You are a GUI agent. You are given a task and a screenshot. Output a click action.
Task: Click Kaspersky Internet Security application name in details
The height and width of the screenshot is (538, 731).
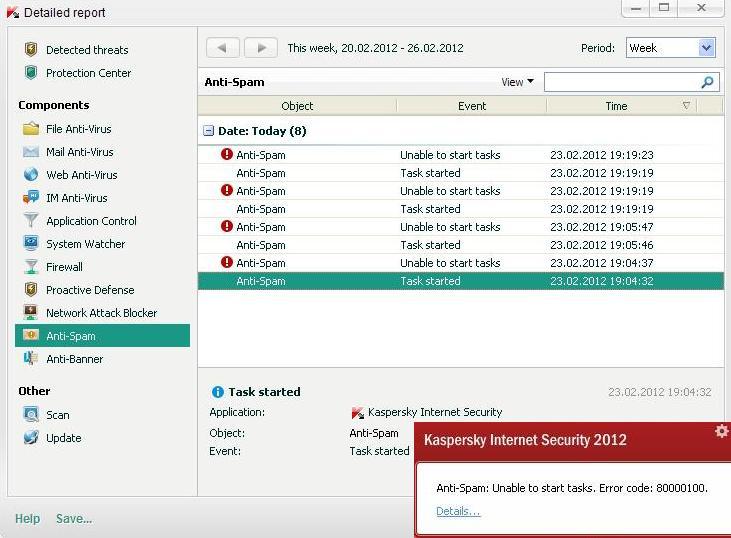[435, 412]
